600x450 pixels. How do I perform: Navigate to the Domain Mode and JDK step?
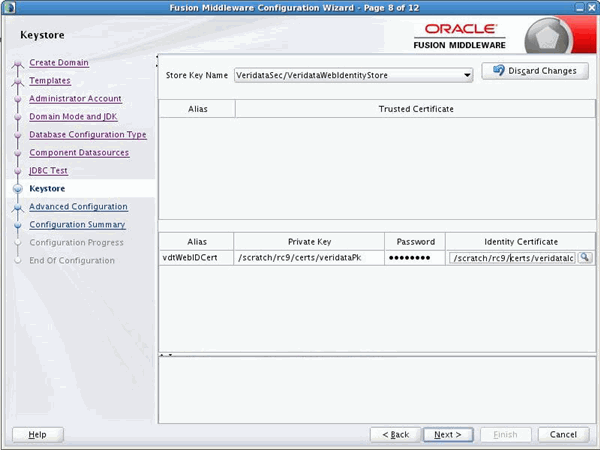(73, 116)
